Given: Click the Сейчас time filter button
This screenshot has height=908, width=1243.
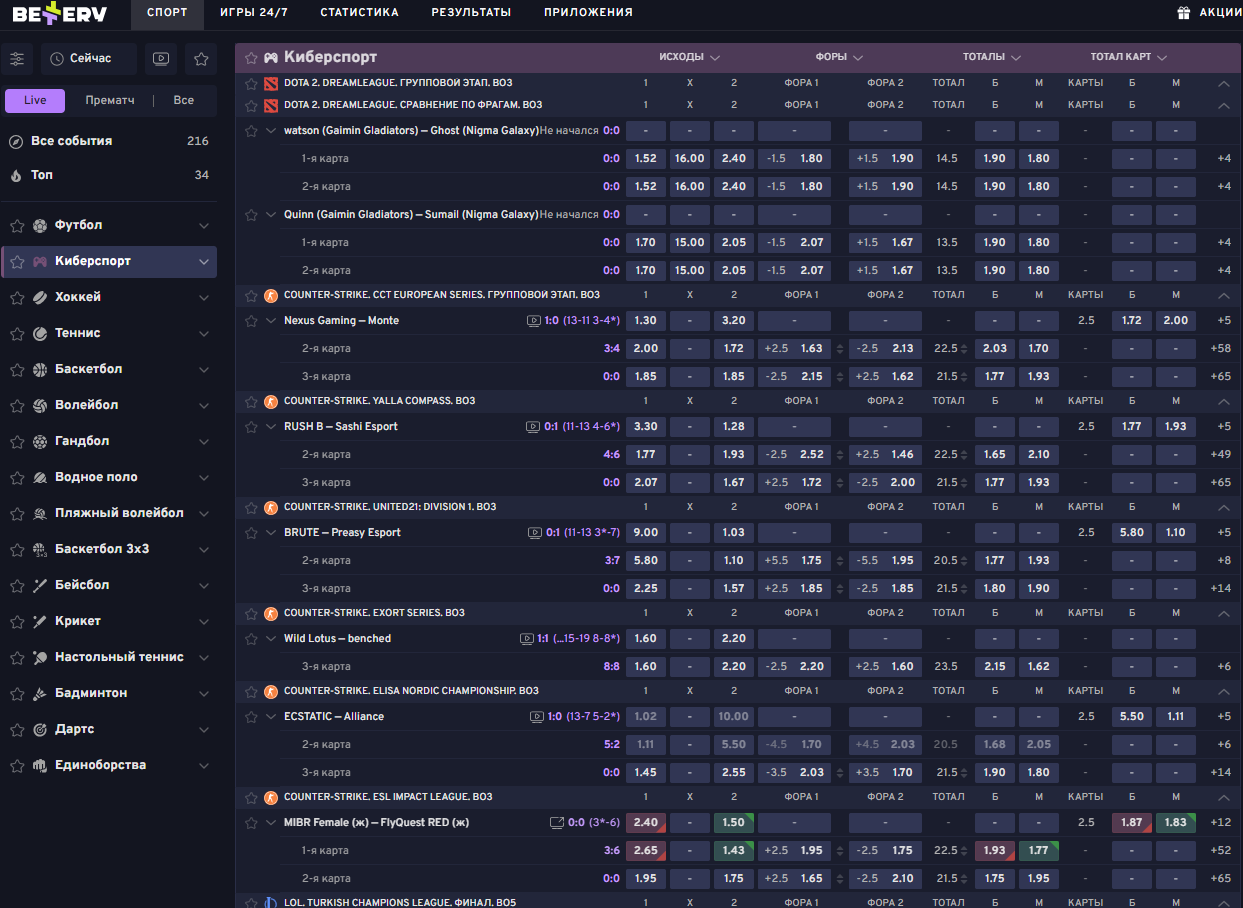Looking at the screenshot, I should (x=89, y=59).
